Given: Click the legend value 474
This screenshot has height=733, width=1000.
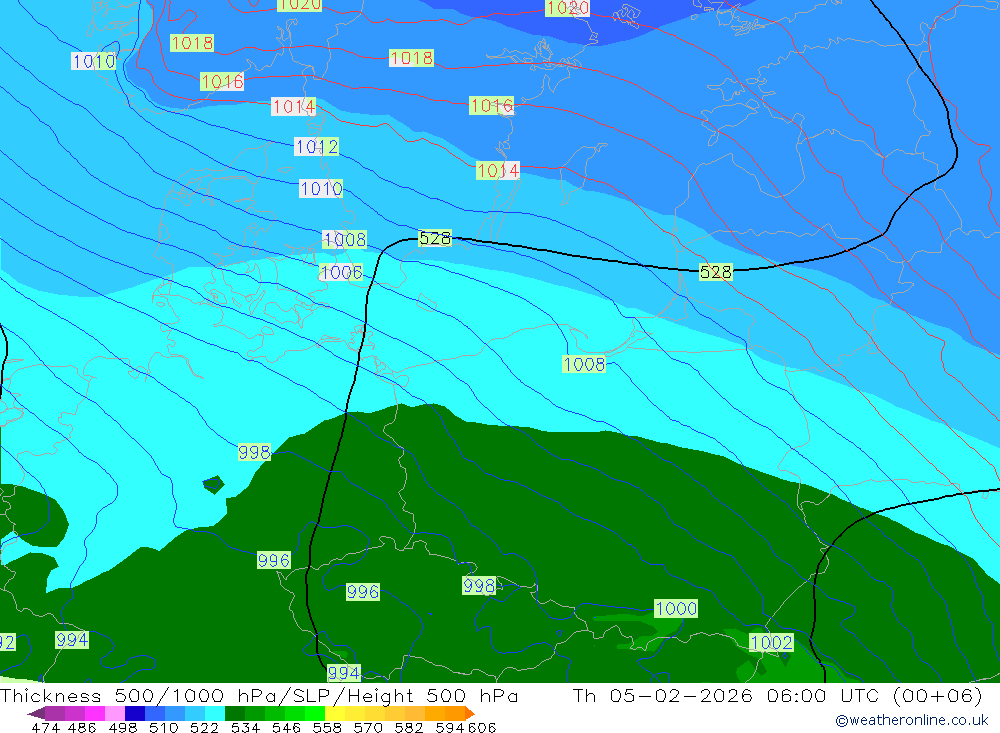Looking at the screenshot, I should (x=45, y=727).
